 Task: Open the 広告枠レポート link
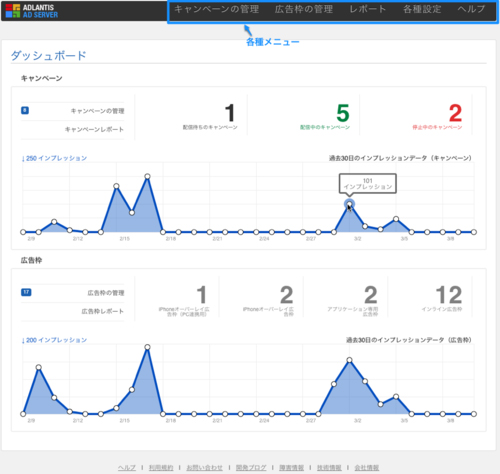tap(103, 311)
